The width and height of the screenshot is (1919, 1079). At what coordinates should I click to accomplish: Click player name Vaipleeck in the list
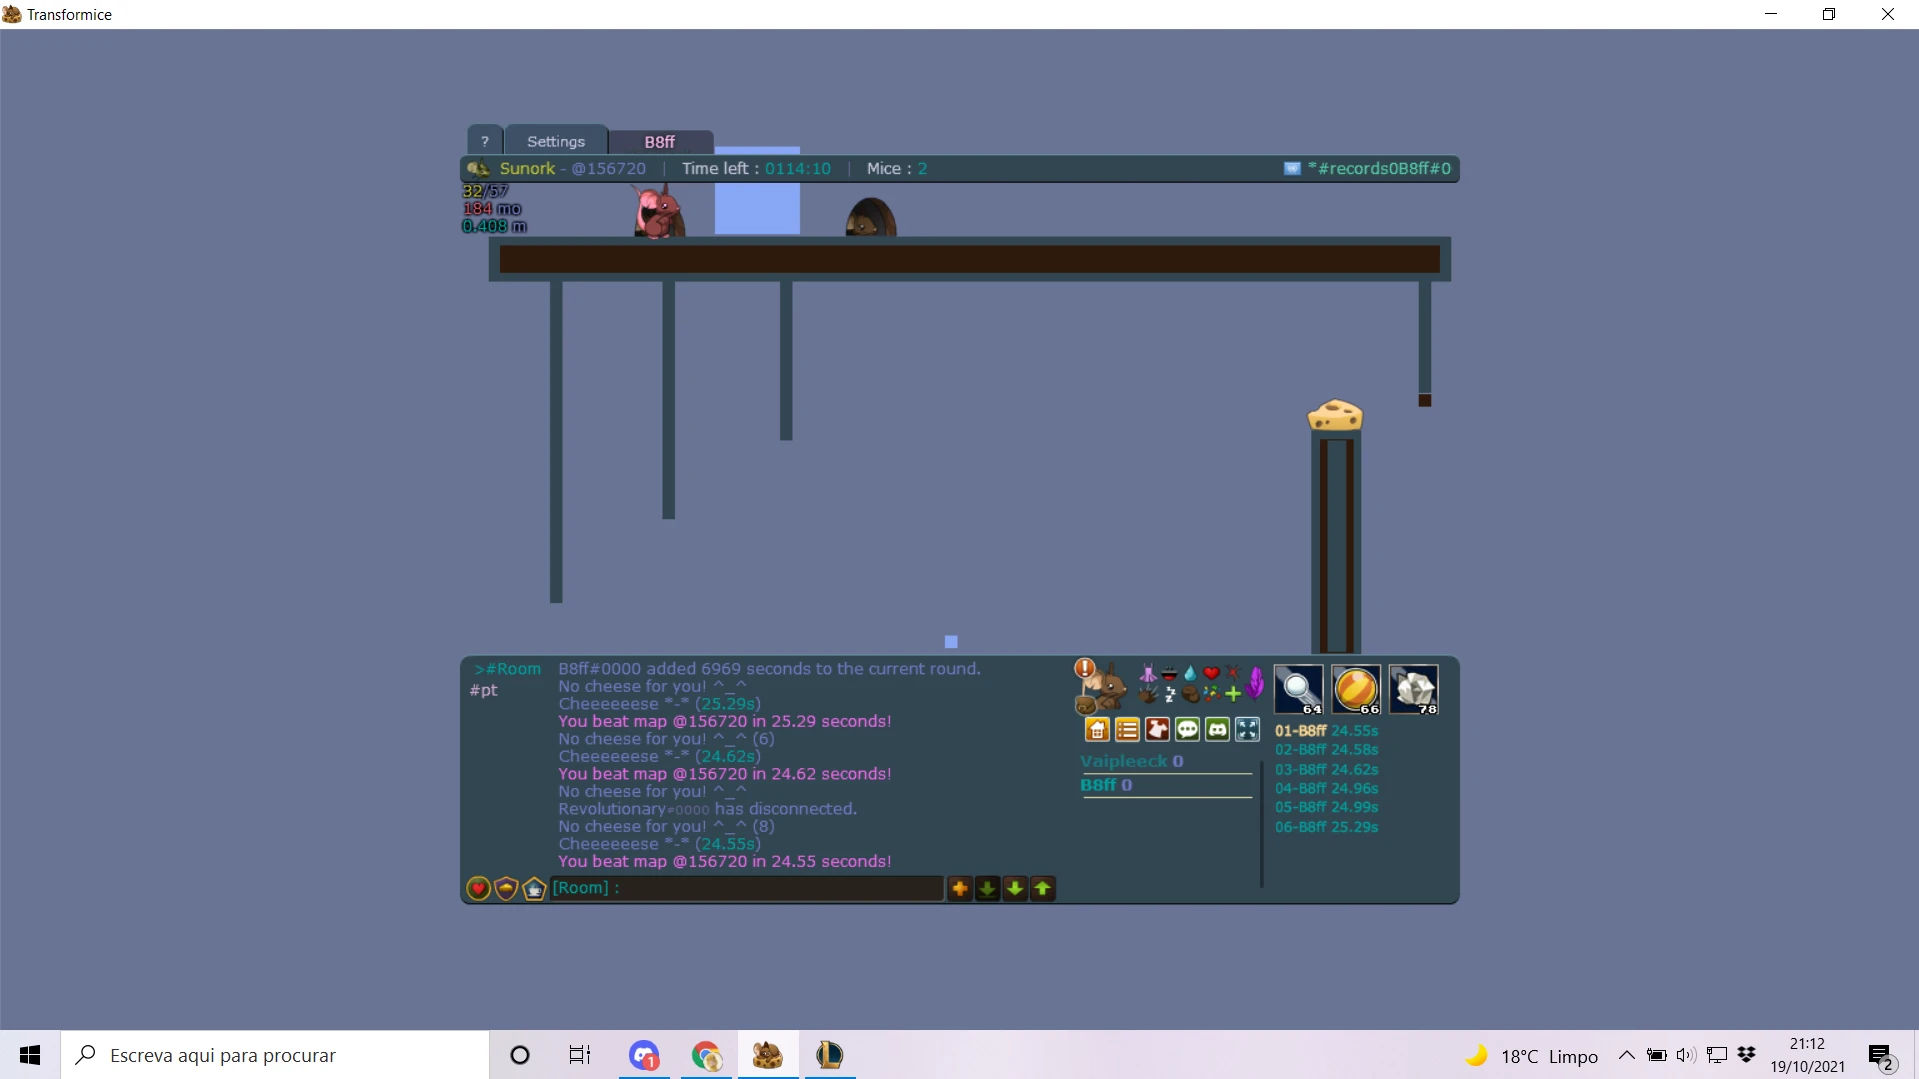click(x=1123, y=761)
